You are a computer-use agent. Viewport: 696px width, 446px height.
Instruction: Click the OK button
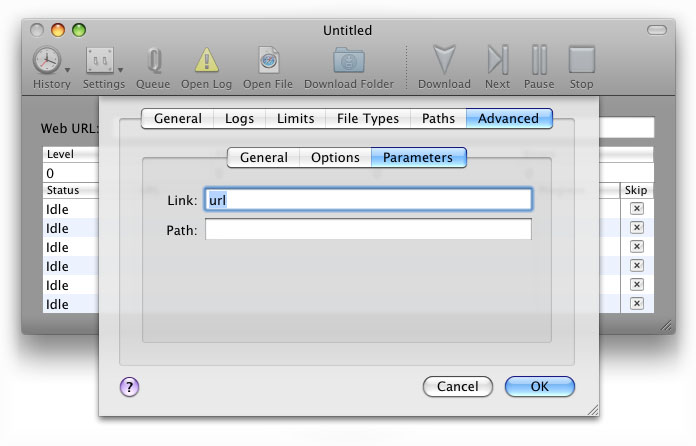(539, 386)
